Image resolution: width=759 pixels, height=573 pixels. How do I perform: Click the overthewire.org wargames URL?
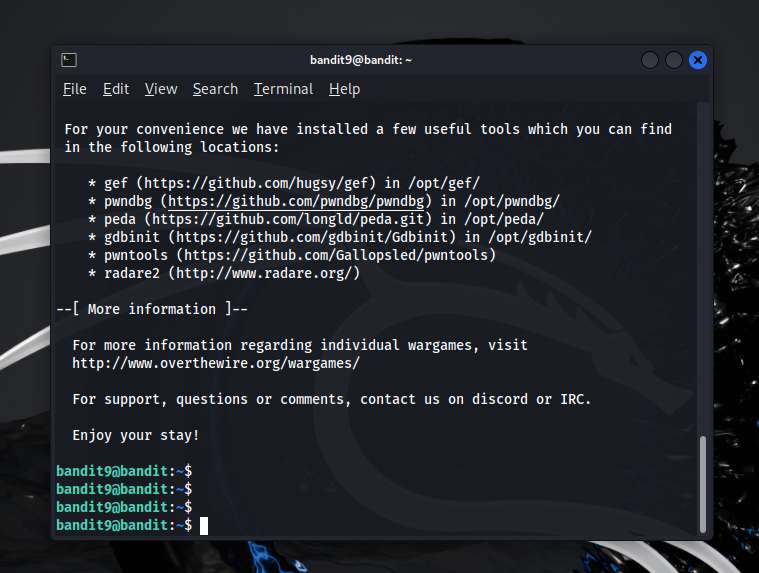pyautogui.click(x=215, y=363)
